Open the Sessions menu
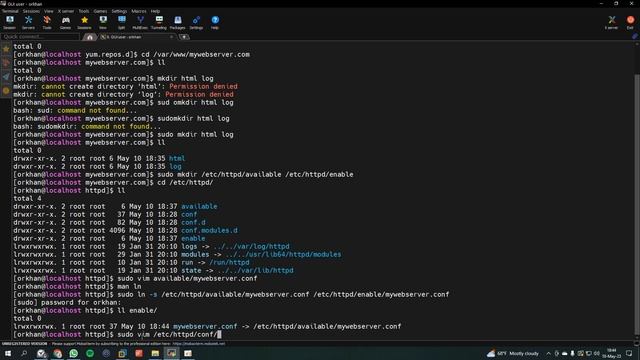The width and height of the screenshot is (640, 360). (x=31, y=11)
